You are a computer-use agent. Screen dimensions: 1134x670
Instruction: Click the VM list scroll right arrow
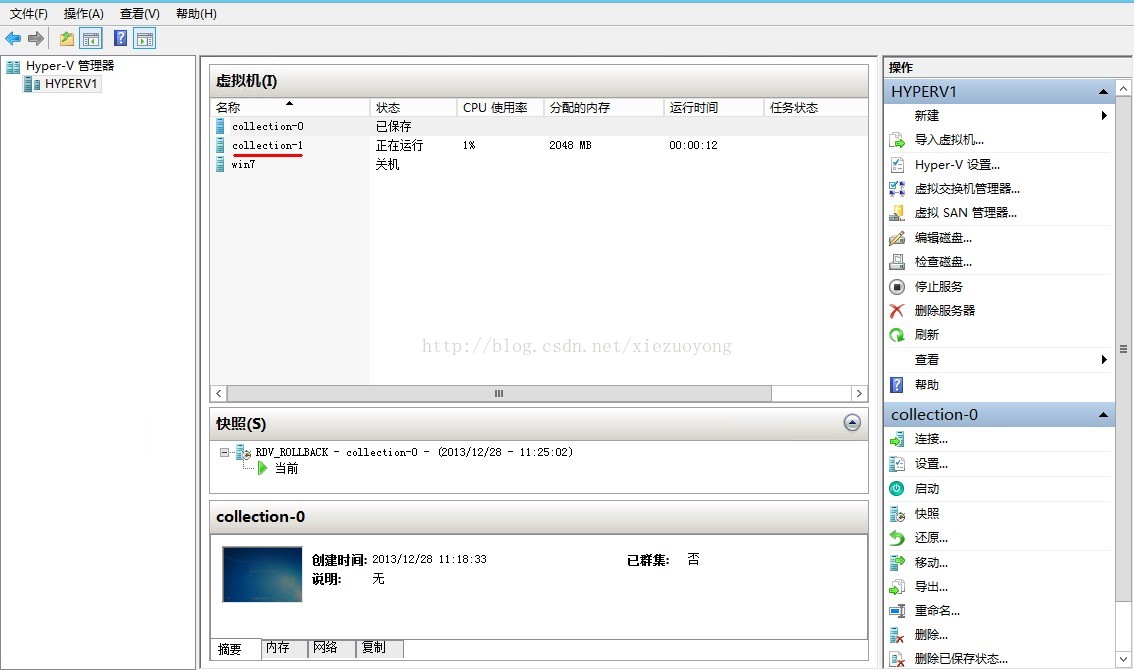point(859,394)
